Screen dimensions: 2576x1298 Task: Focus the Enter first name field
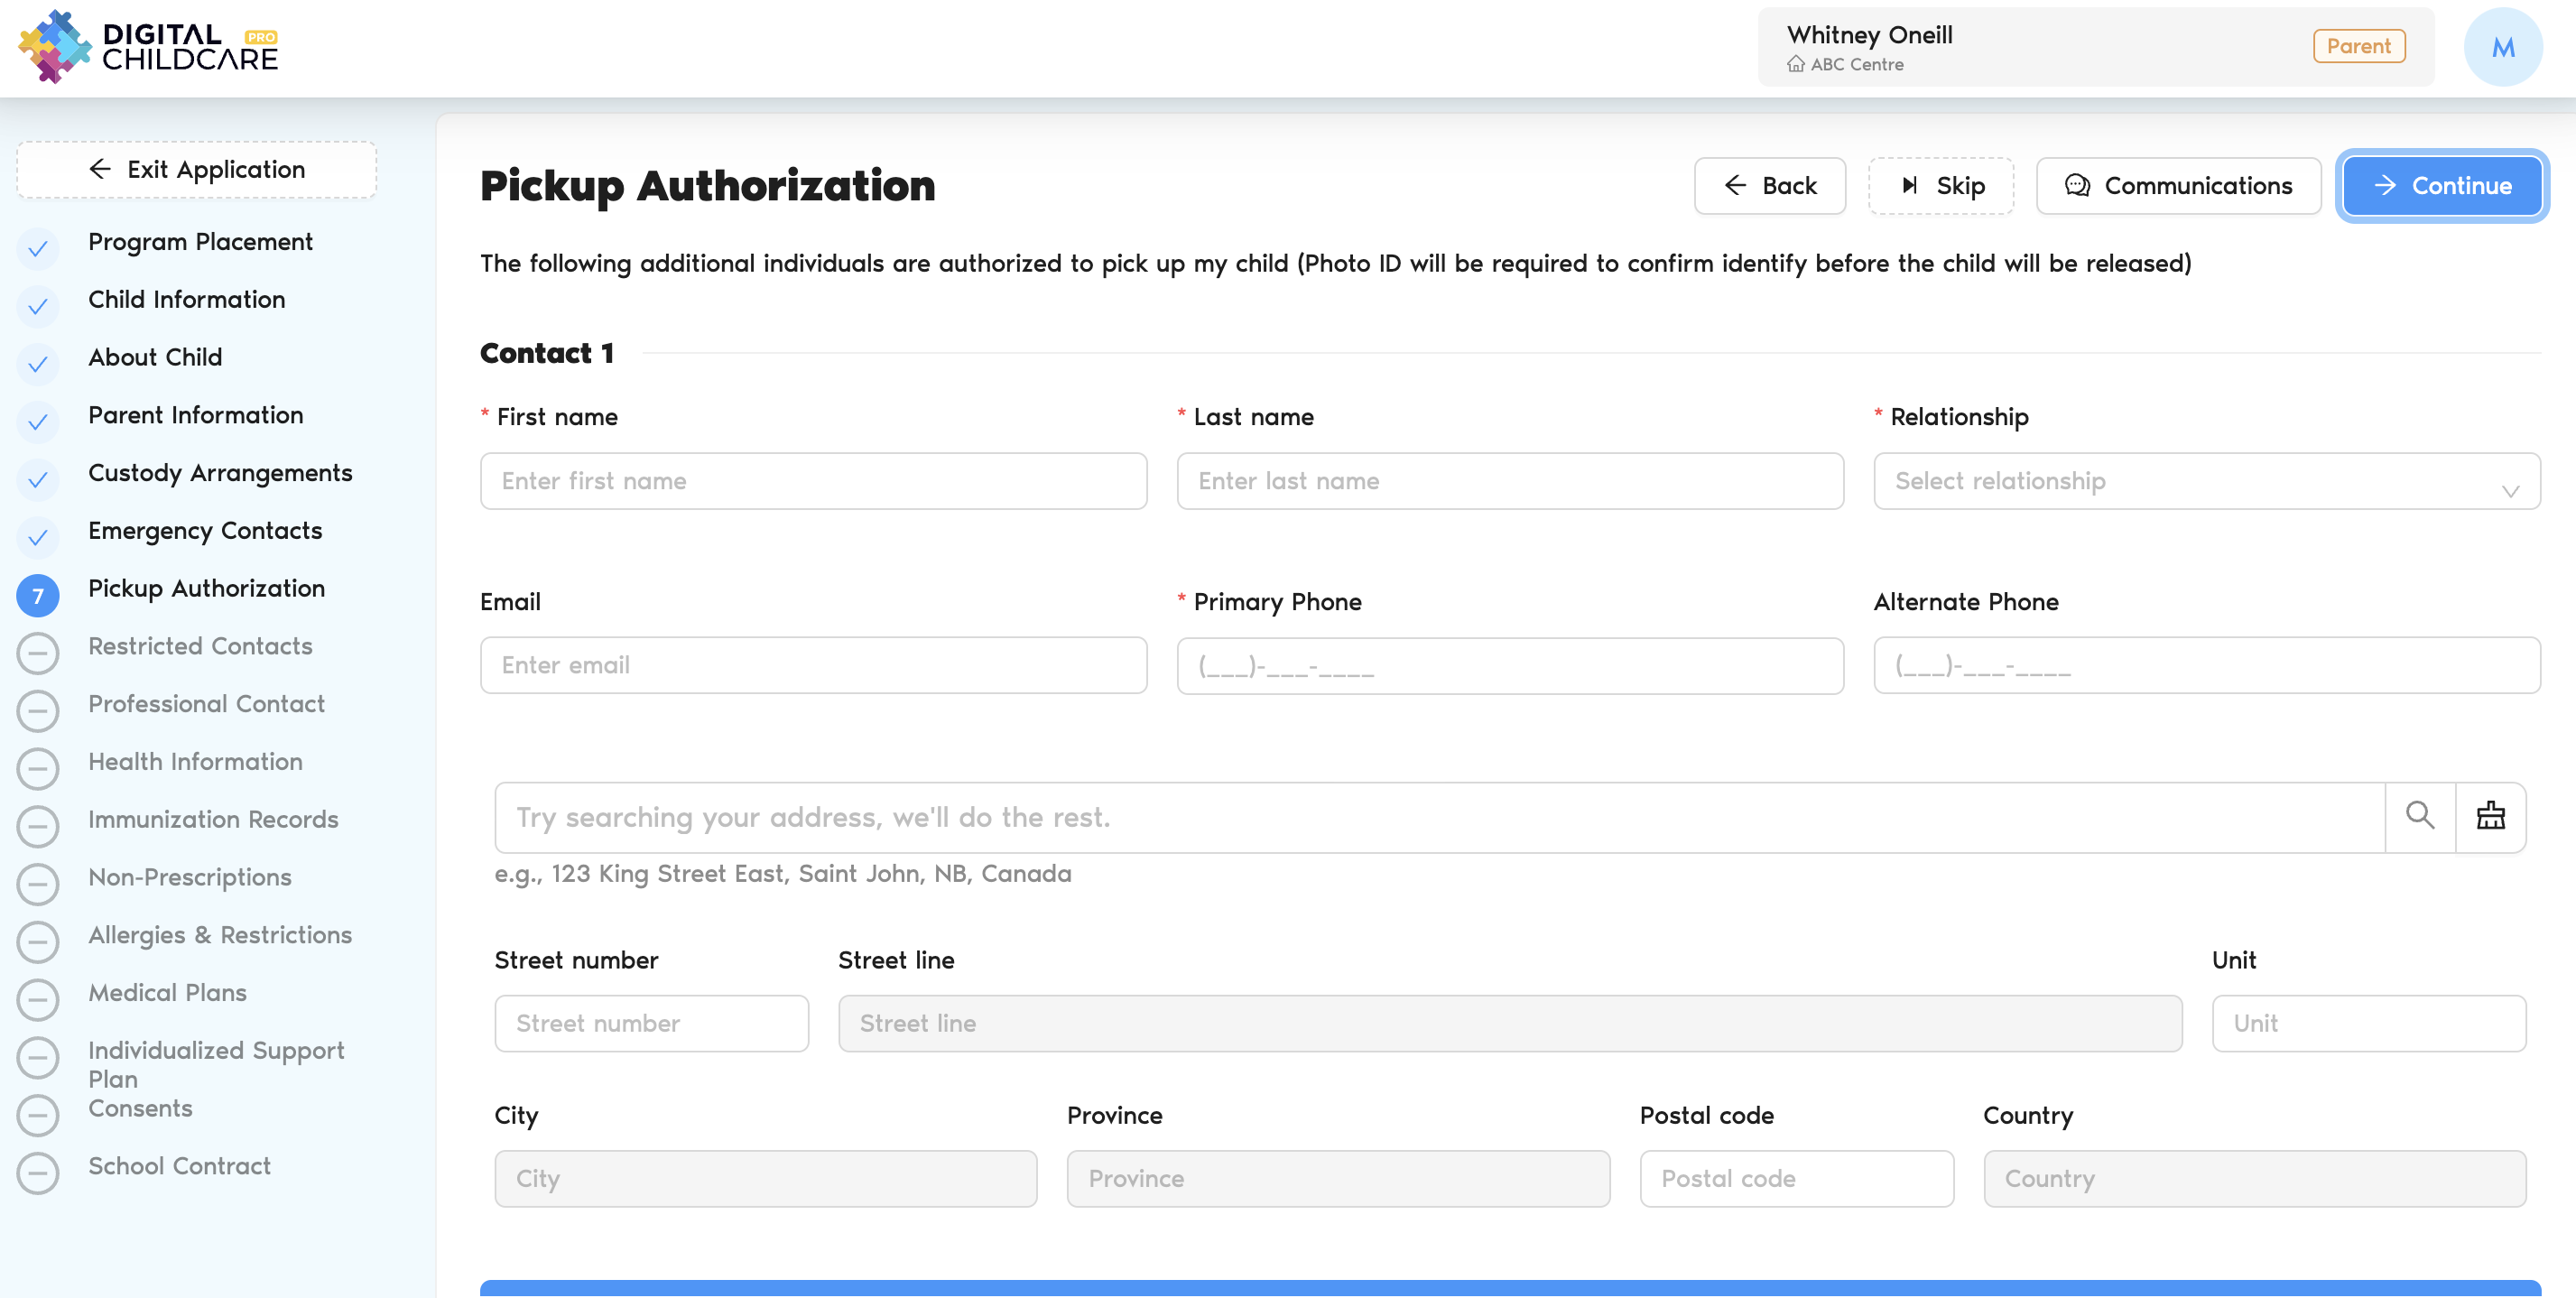pyautogui.click(x=813, y=481)
